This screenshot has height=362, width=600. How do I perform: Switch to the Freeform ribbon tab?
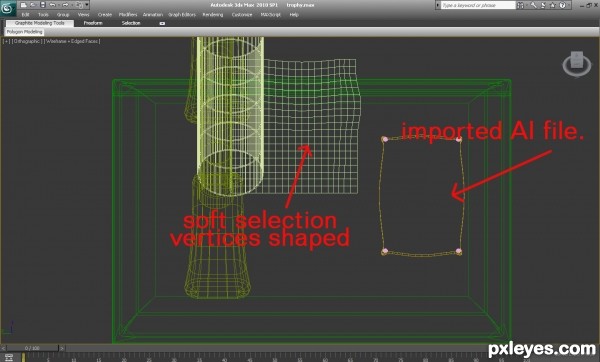tap(93, 23)
